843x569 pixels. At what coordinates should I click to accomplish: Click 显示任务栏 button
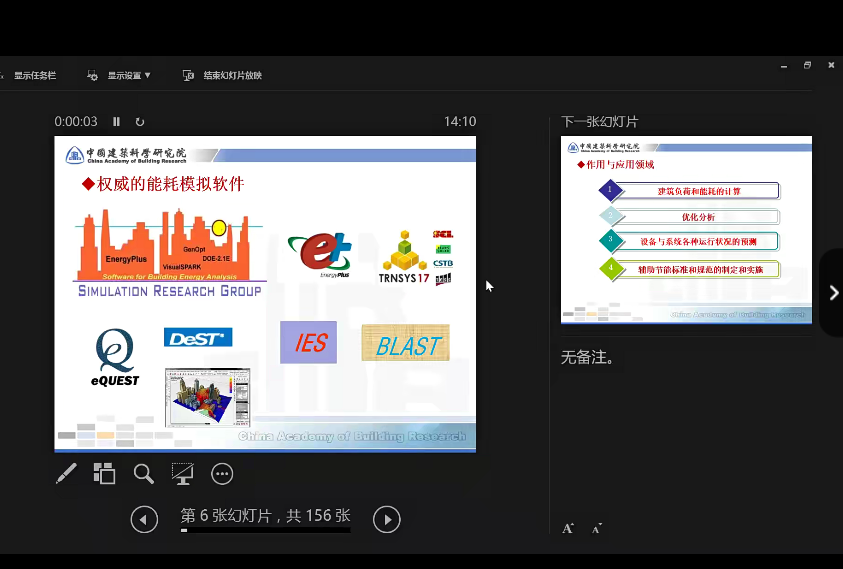coord(34,75)
